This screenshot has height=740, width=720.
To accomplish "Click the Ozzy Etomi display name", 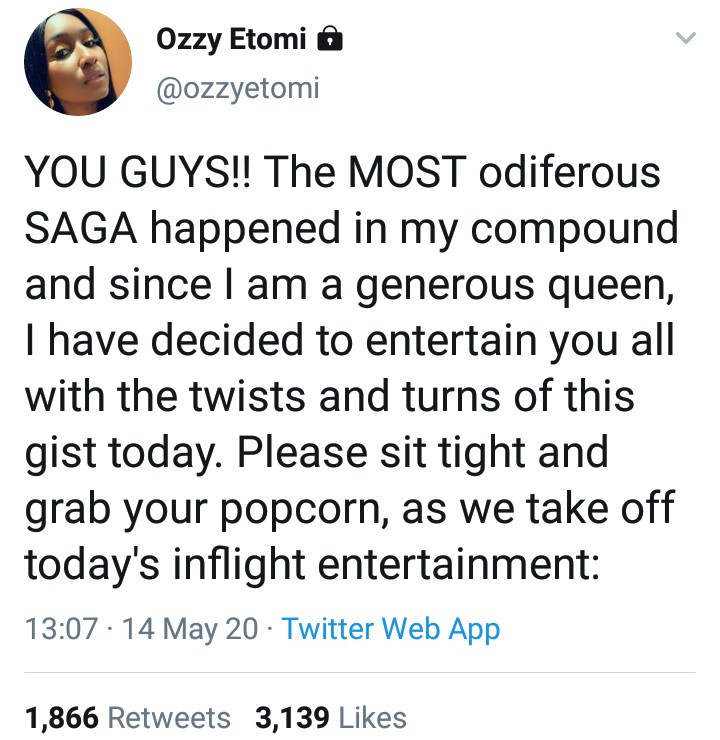I will (x=230, y=40).
